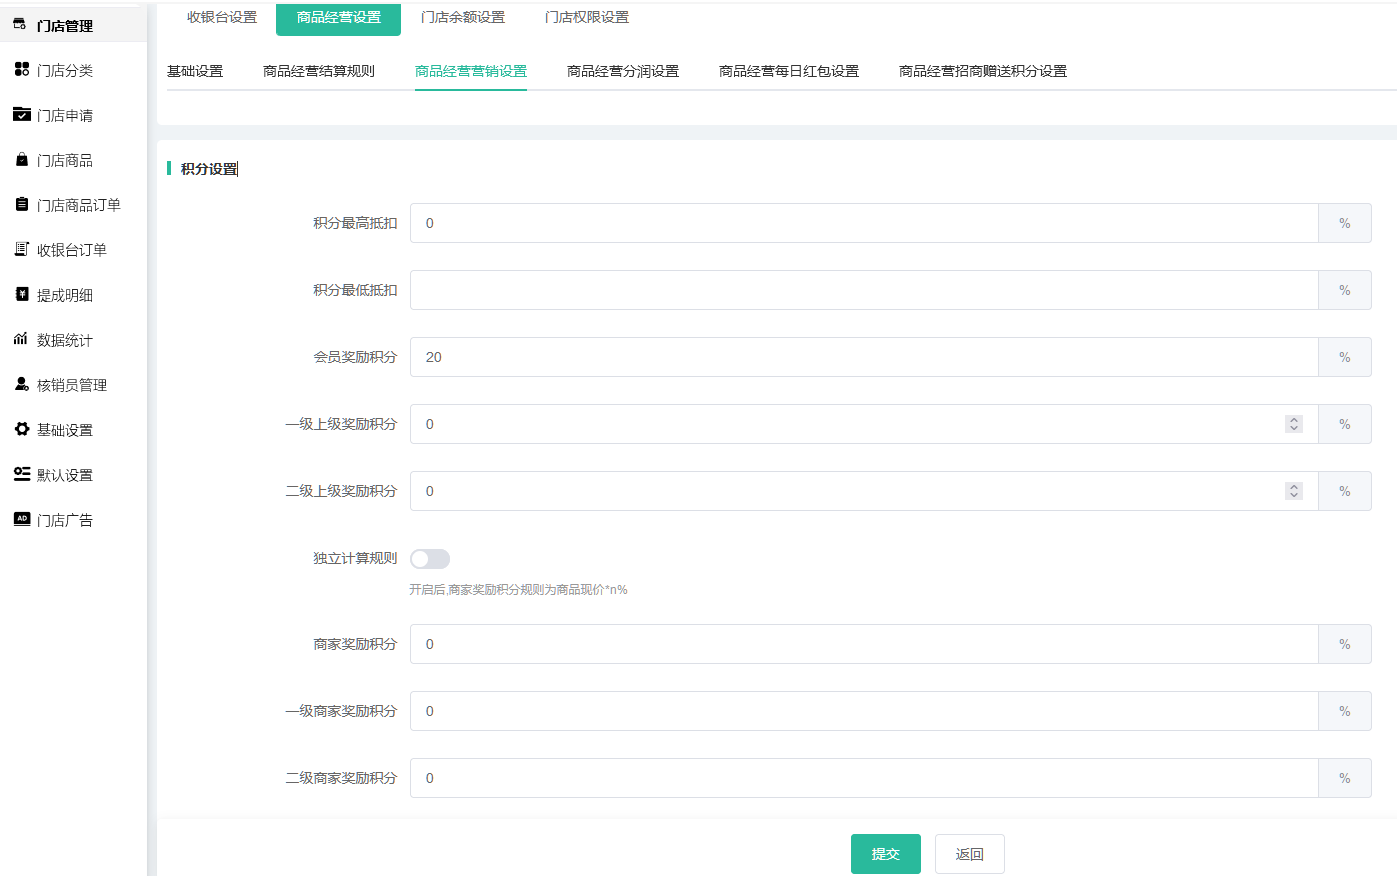
Task: Click the spinner on 一级上级奖励积分 field
Action: point(1294,424)
